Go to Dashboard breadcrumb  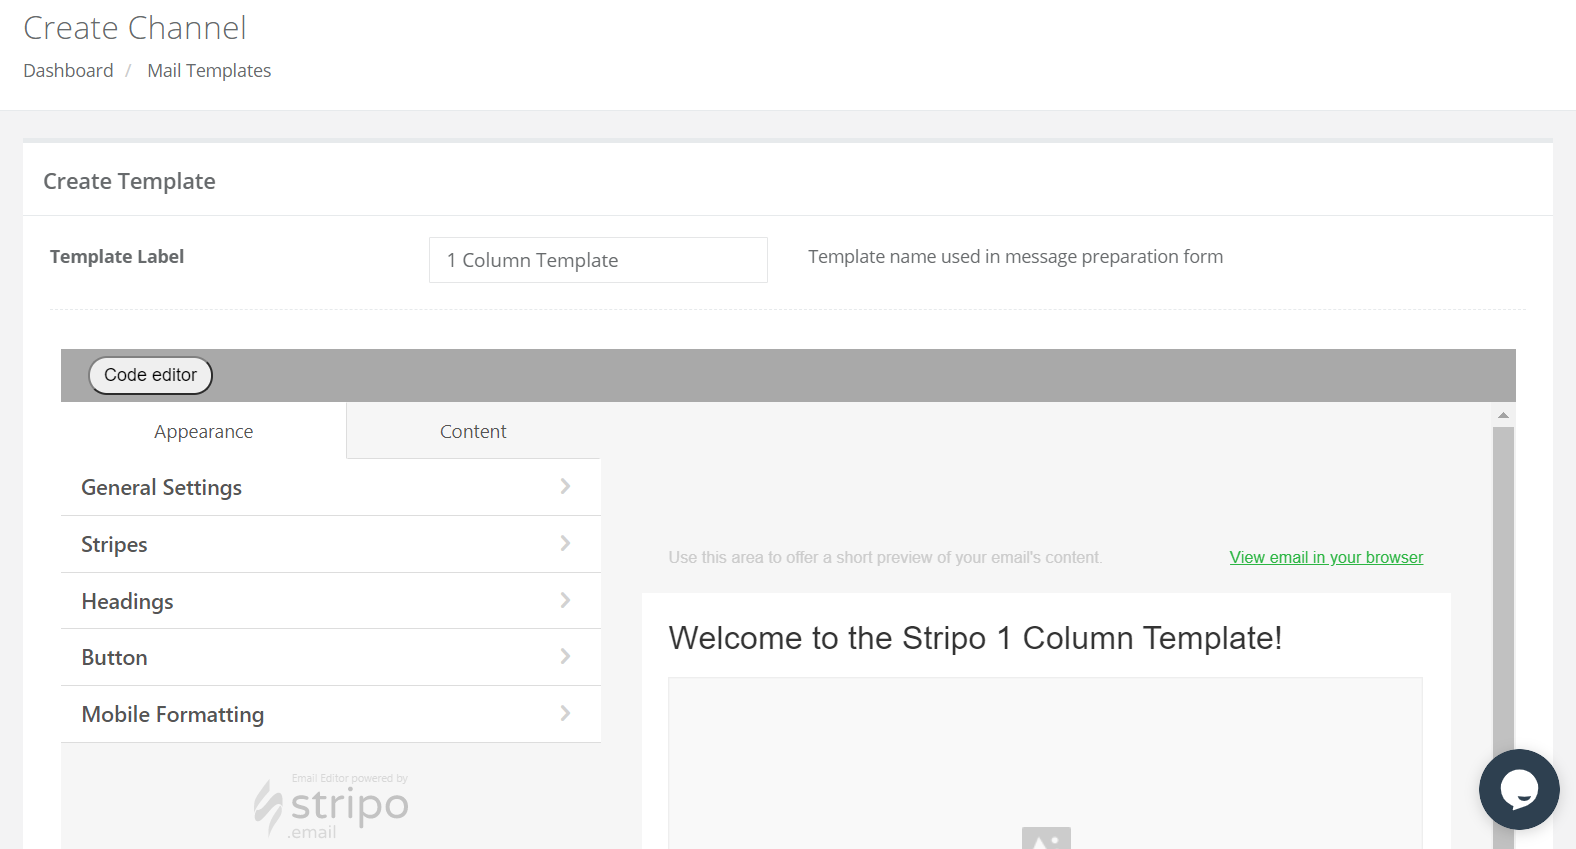pyautogui.click(x=68, y=71)
